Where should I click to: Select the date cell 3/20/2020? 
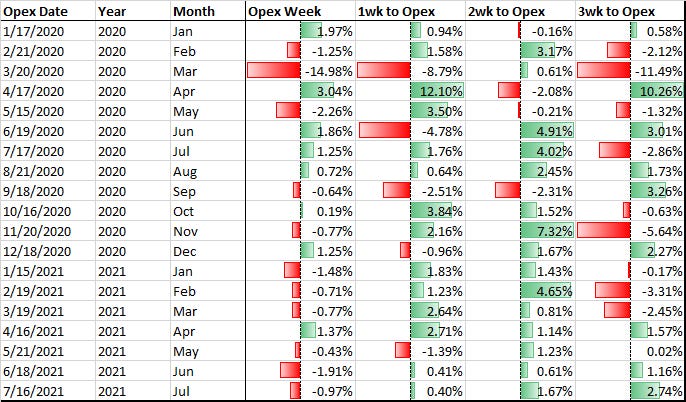[48, 71]
